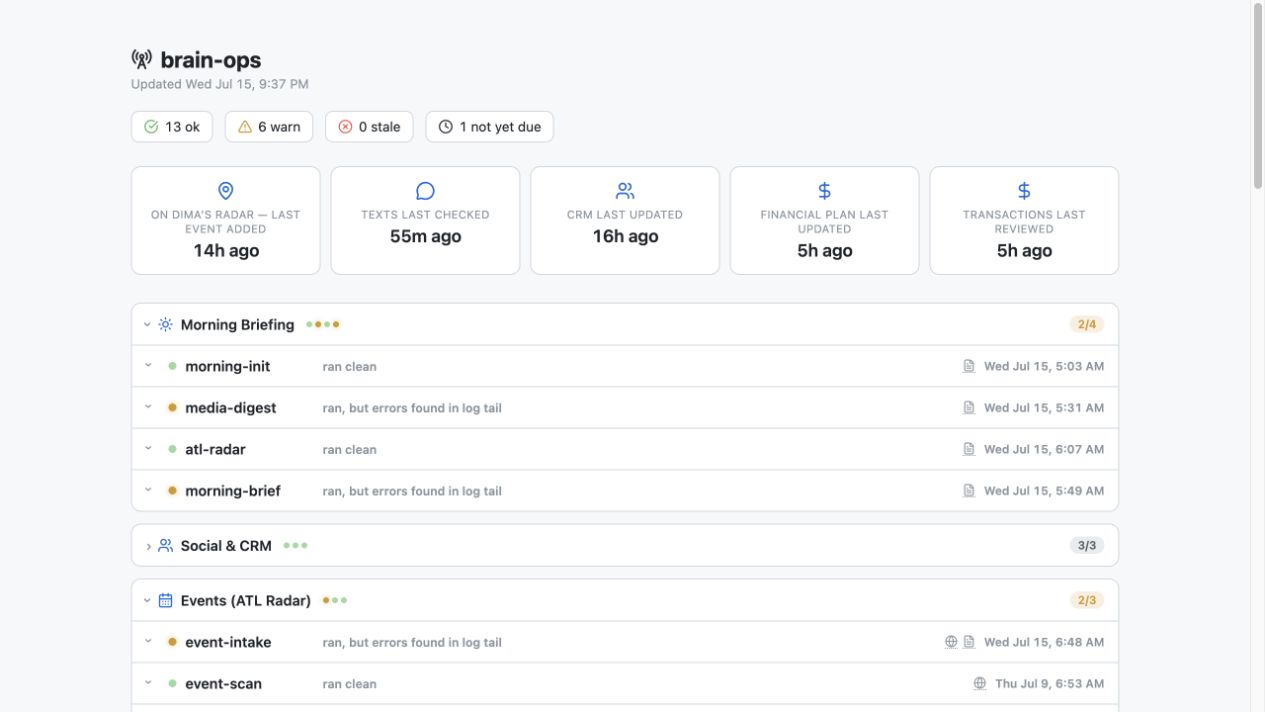Click the dollar icon on Financial Plan card

pyautogui.click(x=825, y=190)
